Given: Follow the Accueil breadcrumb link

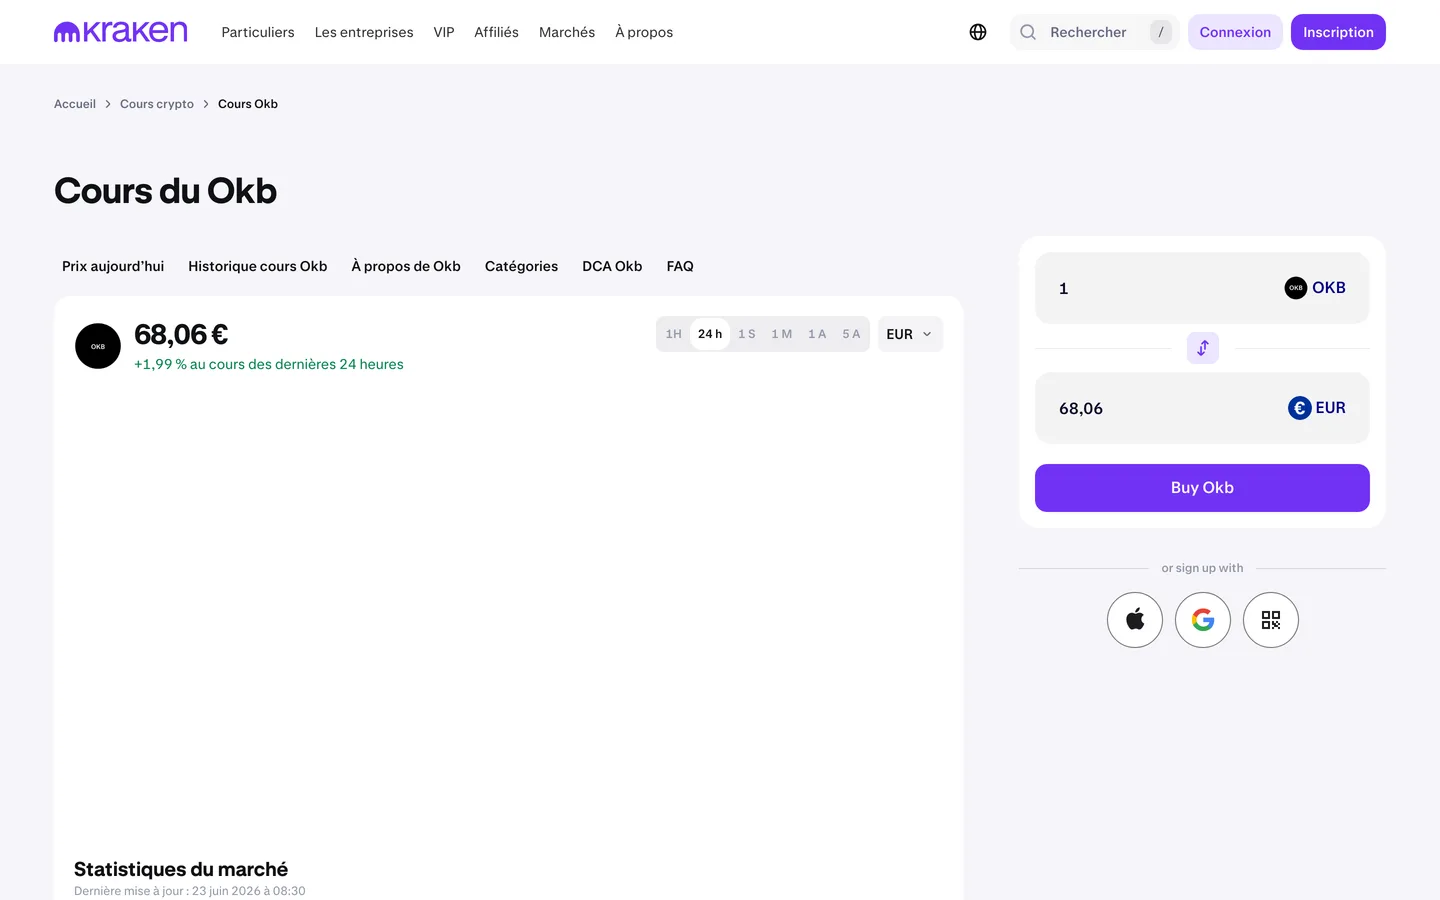Looking at the screenshot, I should pyautogui.click(x=75, y=104).
